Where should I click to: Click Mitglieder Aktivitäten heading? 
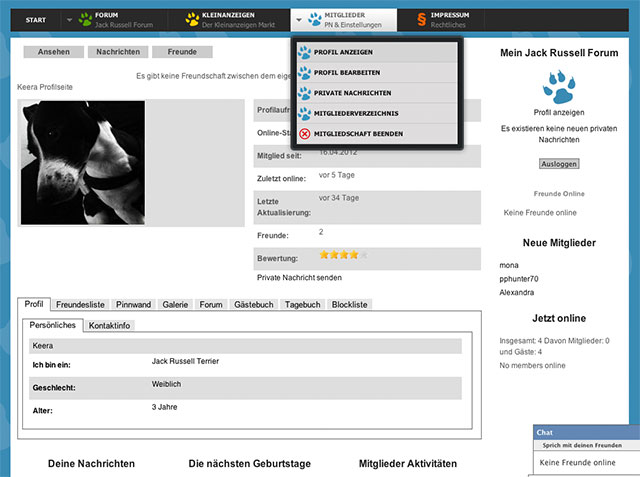coord(408,464)
